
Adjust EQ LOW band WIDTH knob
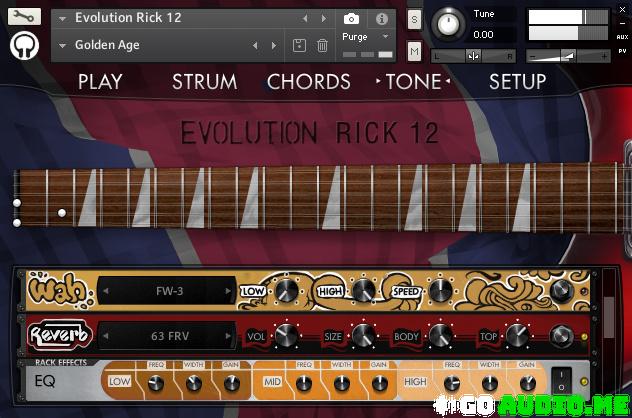(193, 383)
